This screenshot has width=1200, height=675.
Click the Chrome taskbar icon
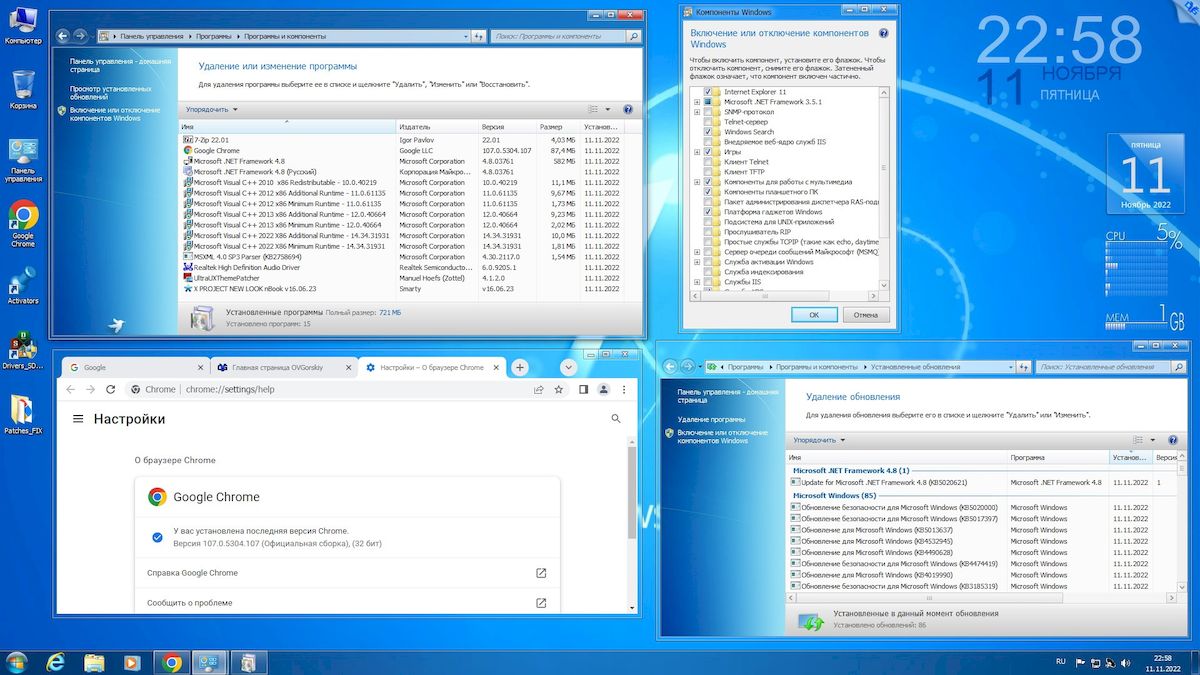(x=172, y=661)
